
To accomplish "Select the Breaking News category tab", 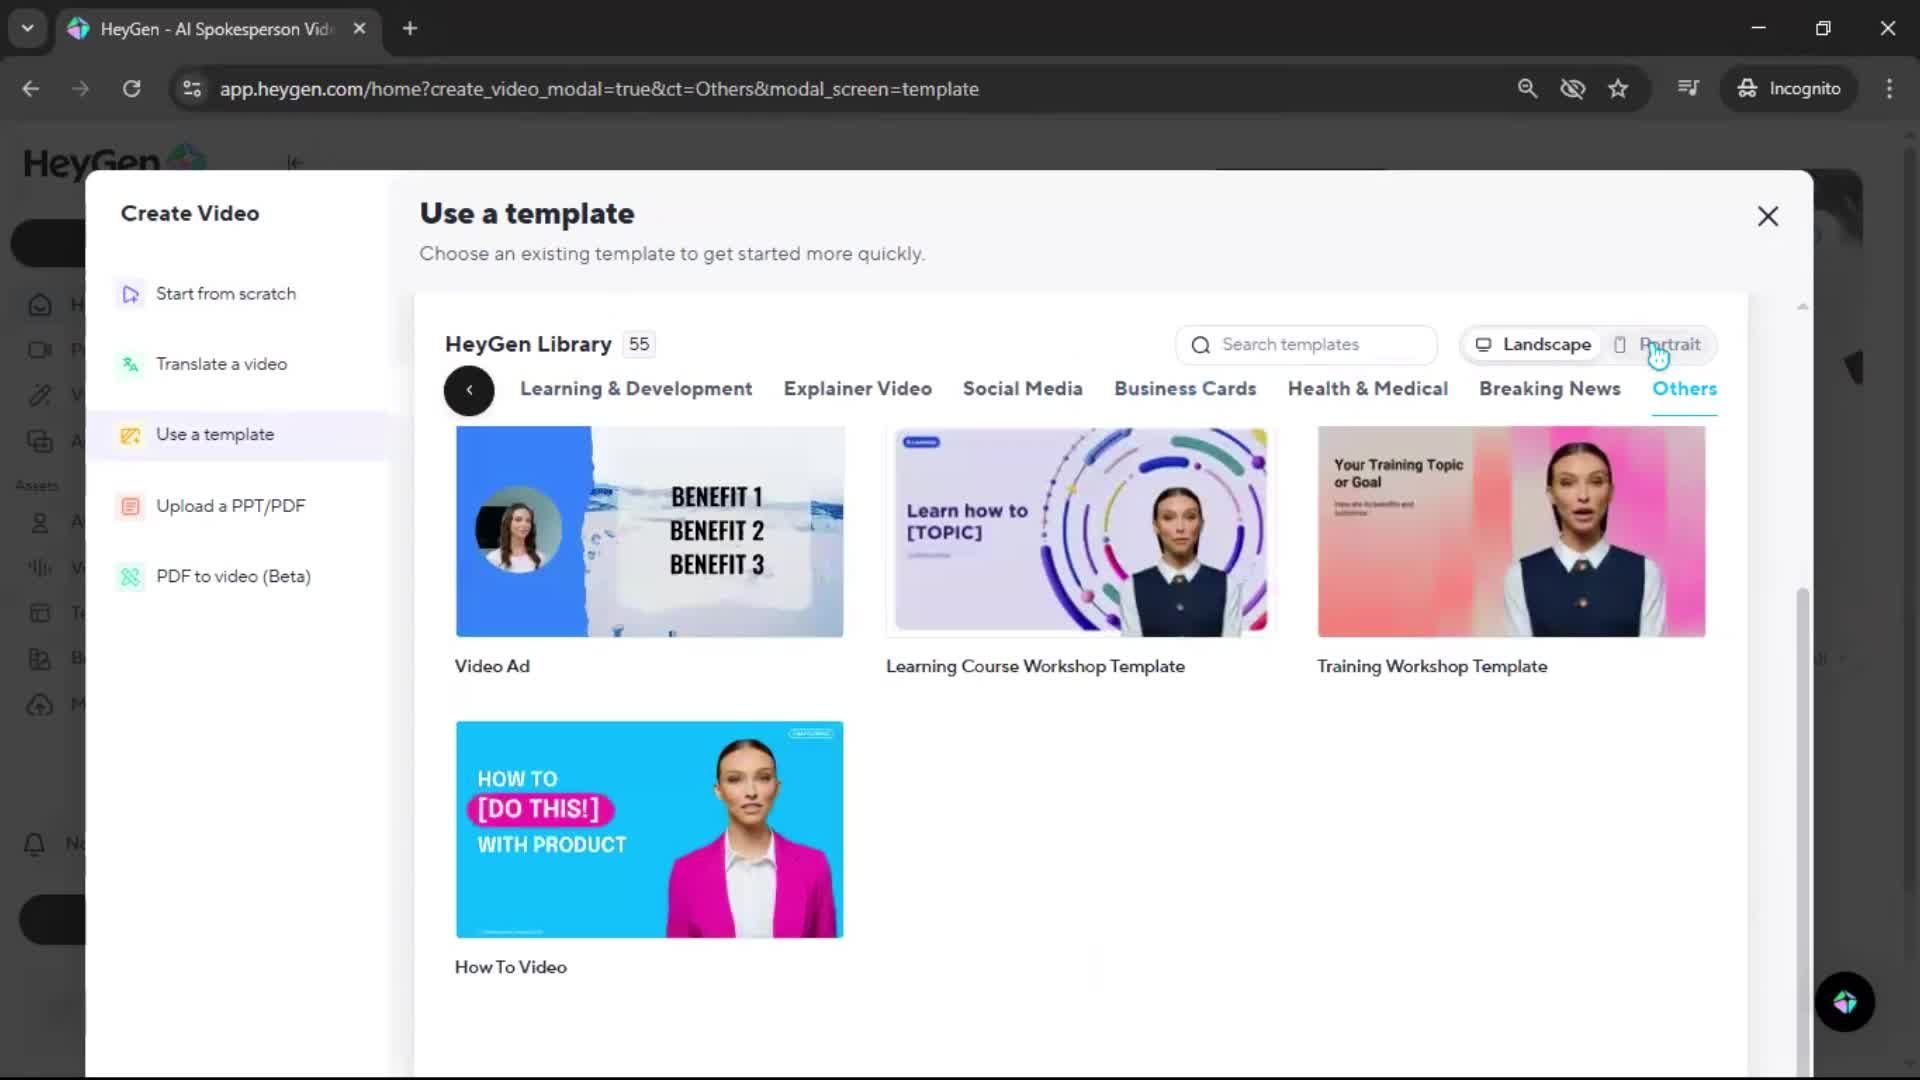I will pos(1549,389).
